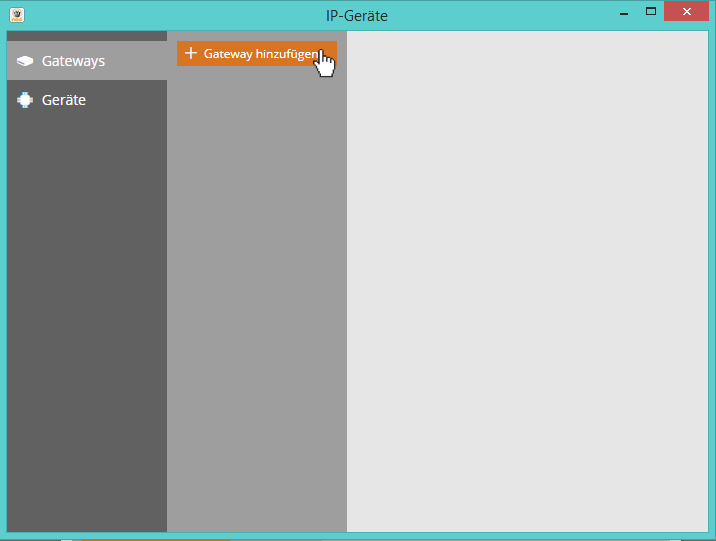Screen dimensions: 716x541
Task: Click the plus icon on the orange button
Action: (191, 53)
